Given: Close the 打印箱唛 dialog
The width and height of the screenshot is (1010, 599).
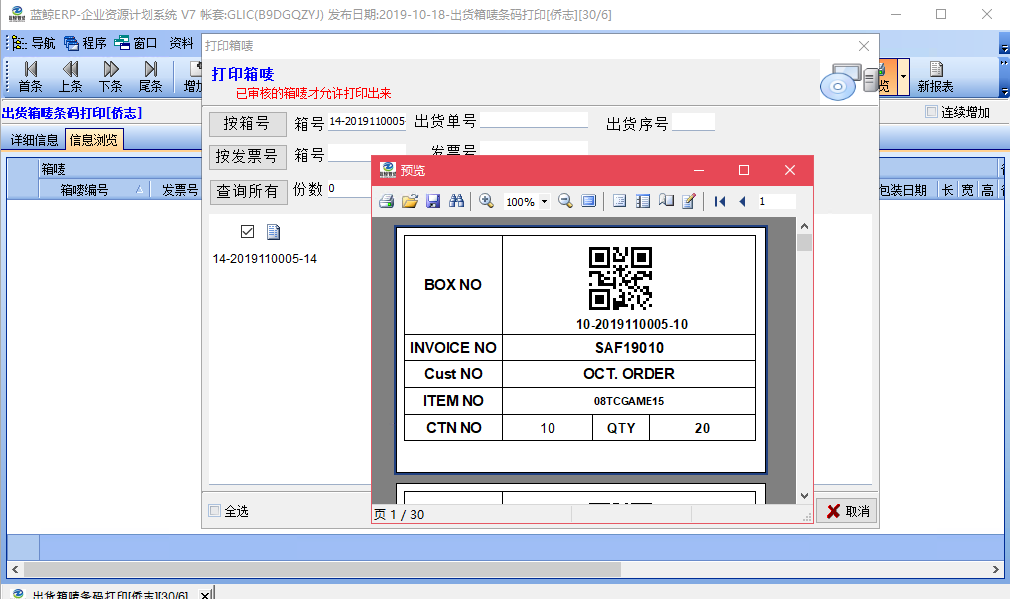Looking at the screenshot, I should pos(864,46).
